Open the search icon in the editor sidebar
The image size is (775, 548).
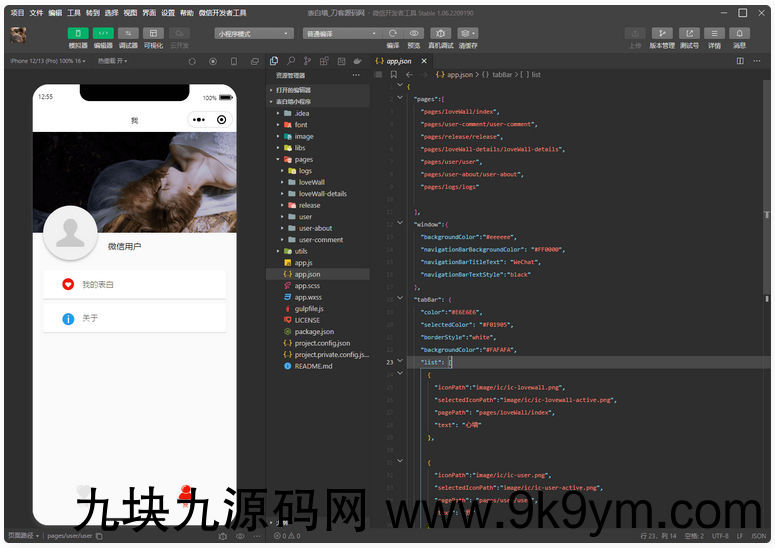click(291, 61)
